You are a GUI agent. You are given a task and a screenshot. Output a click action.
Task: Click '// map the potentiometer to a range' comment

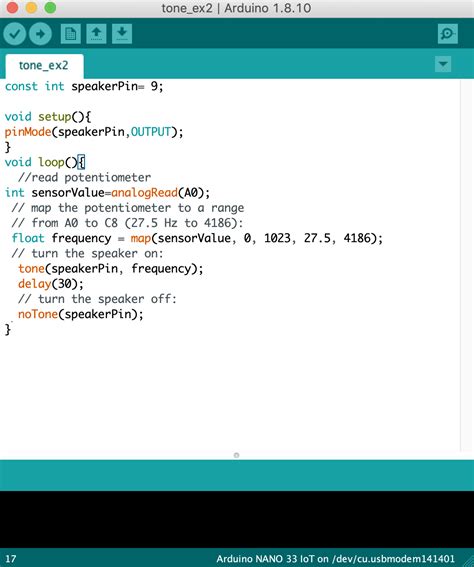click(x=128, y=208)
